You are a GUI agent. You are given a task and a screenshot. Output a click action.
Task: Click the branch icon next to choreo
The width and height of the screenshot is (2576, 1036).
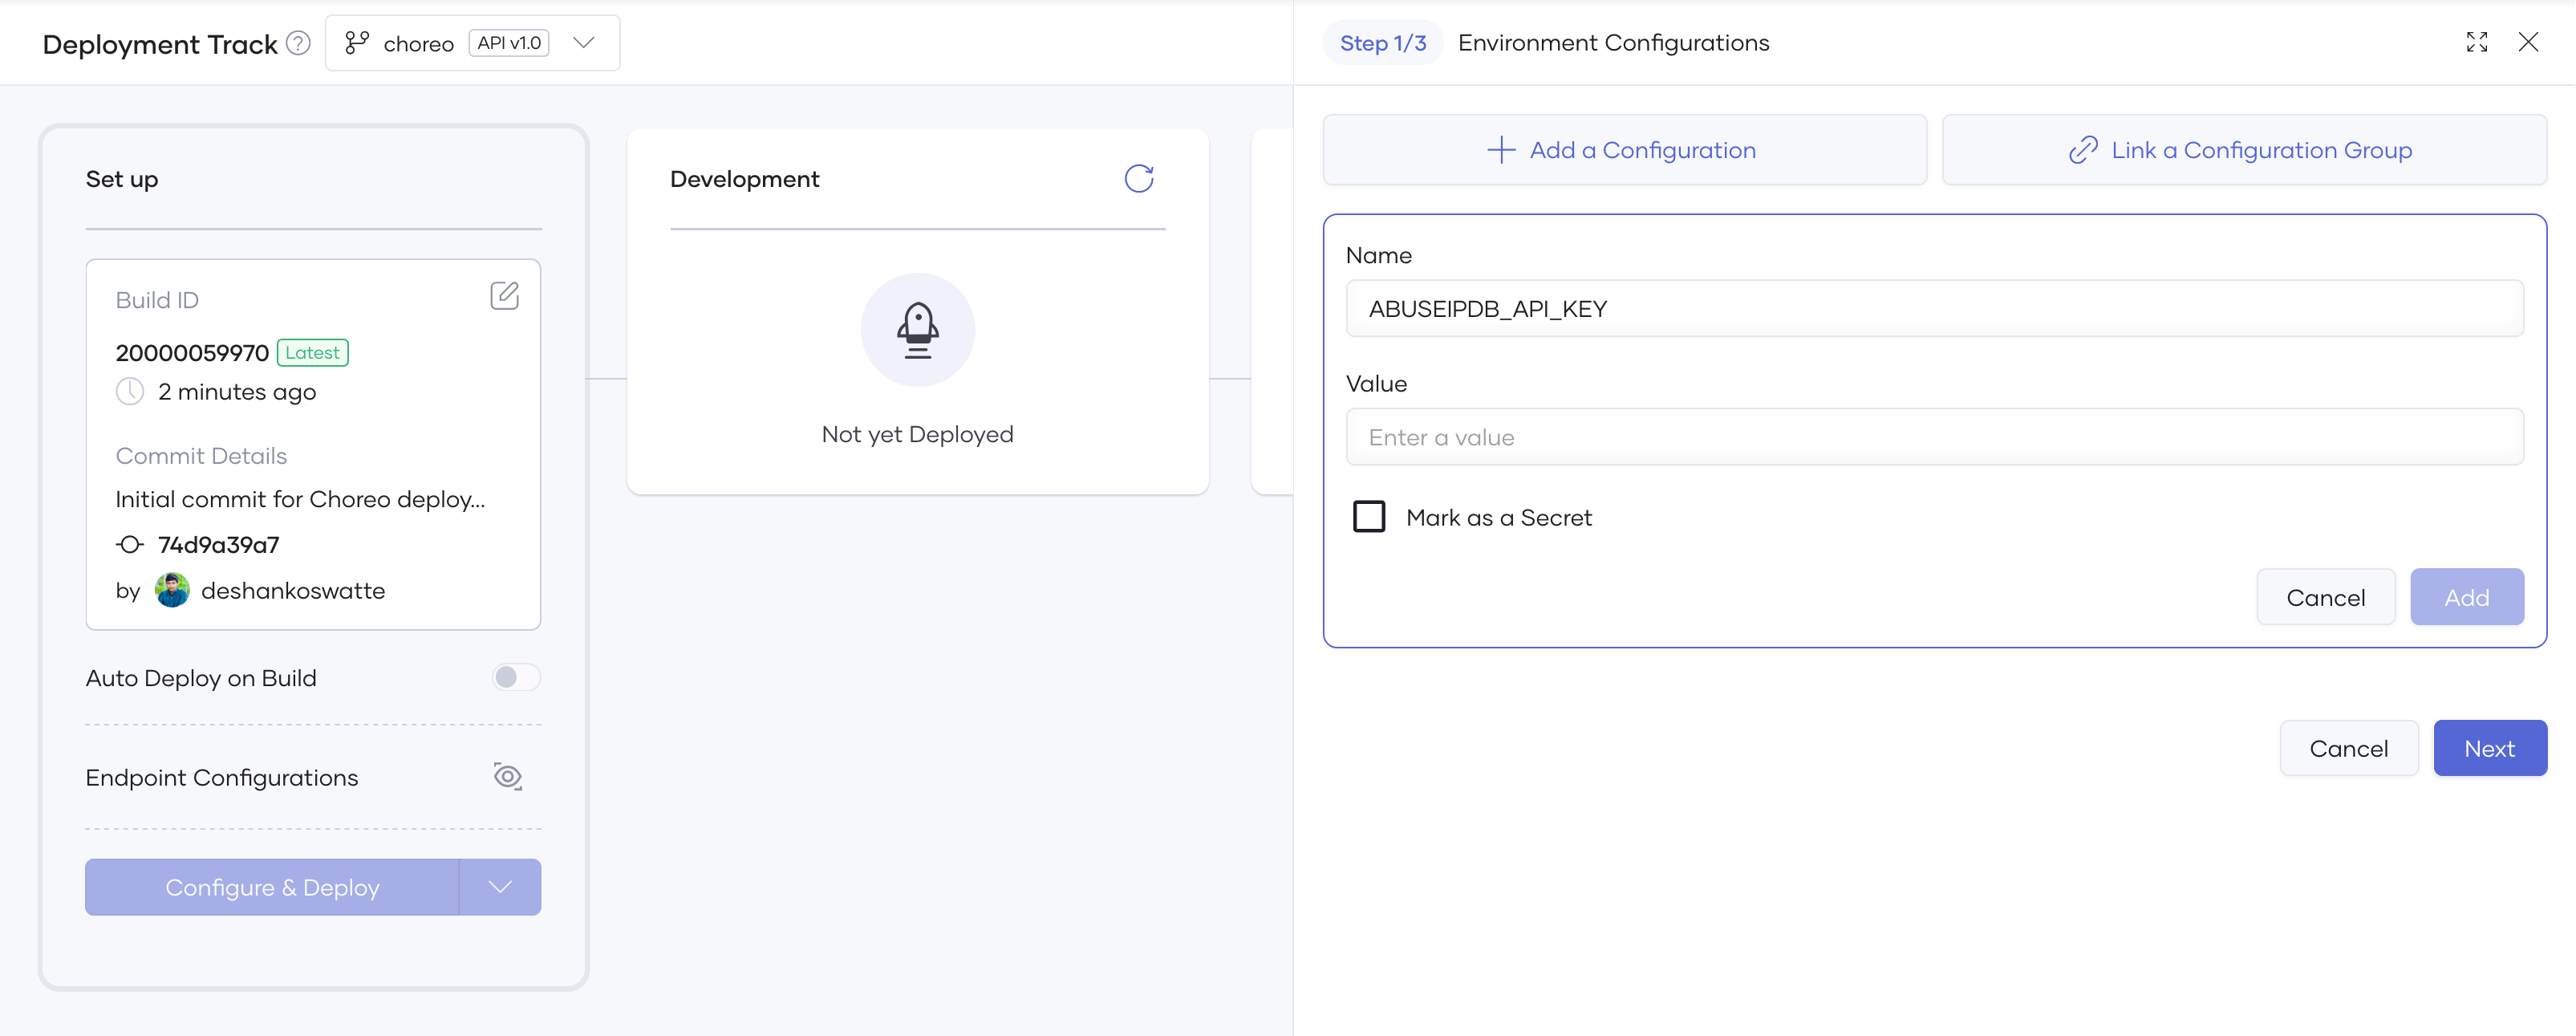(357, 42)
